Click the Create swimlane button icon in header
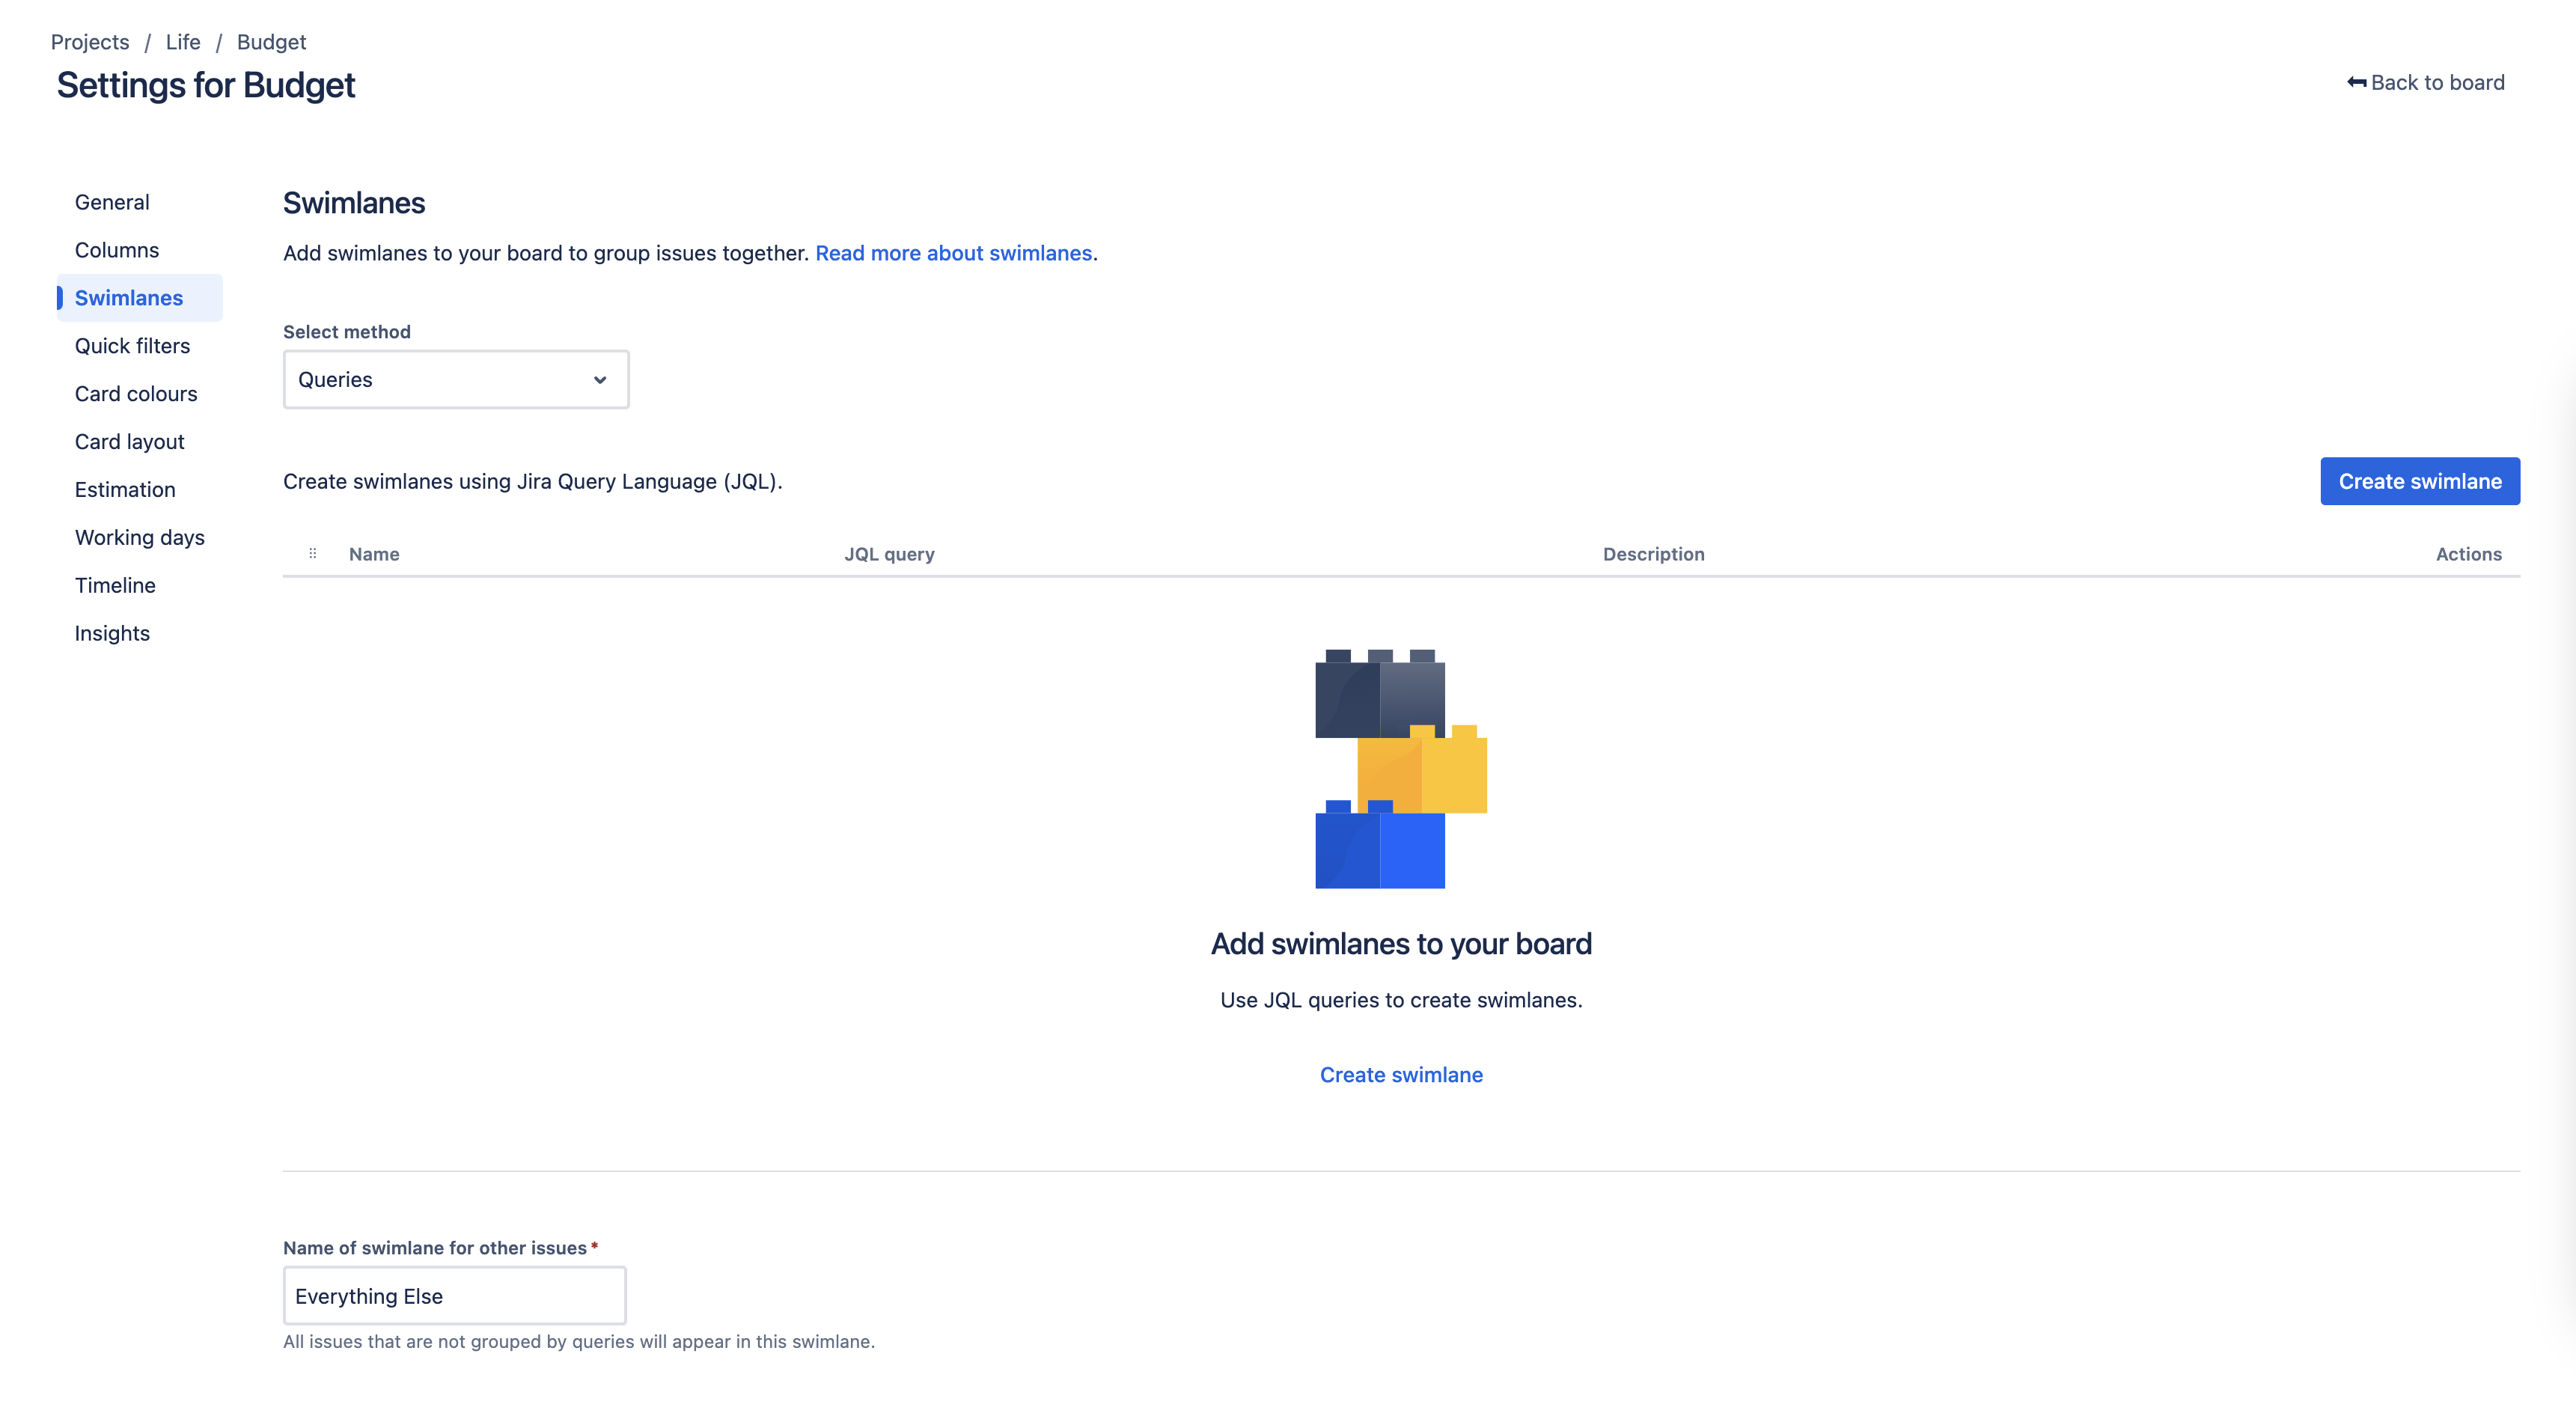Image resolution: width=2576 pixels, height=1428 pixels. pos(2420,480)
